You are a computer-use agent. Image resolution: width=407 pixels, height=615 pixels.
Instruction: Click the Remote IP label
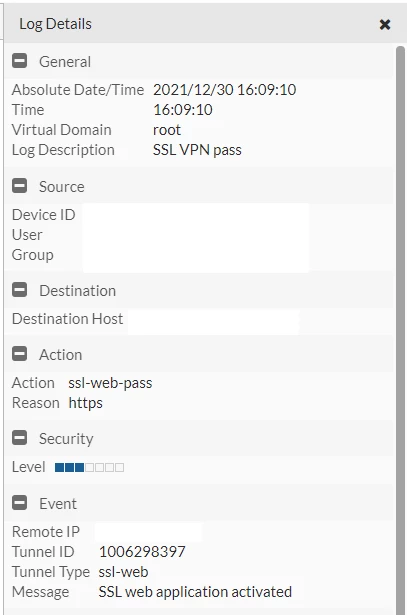point(46,532)
